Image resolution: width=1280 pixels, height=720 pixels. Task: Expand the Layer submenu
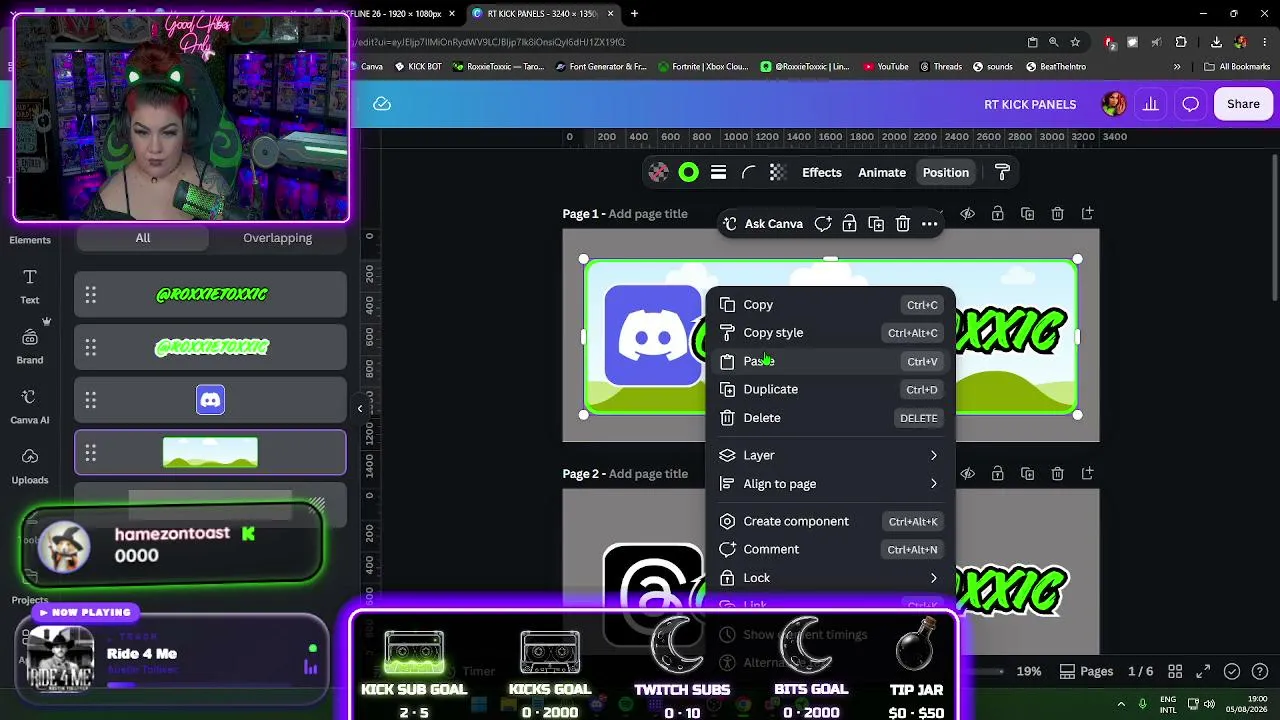(830, 455)
